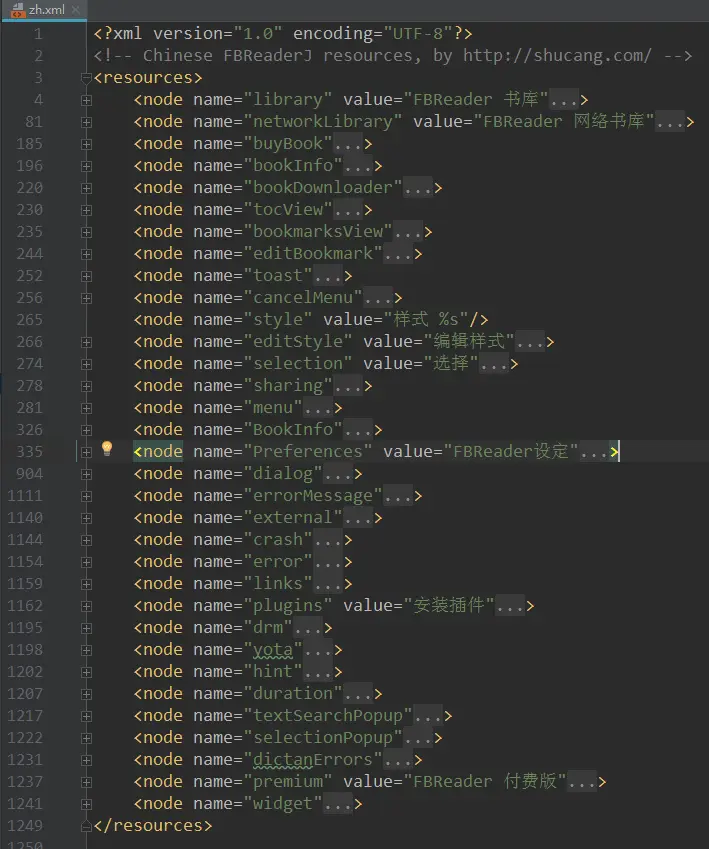The width and height of the screenshot is (709, 849).
Task: Click the "dictanErrors" underlined name
Action: click(x=313, y=760)
